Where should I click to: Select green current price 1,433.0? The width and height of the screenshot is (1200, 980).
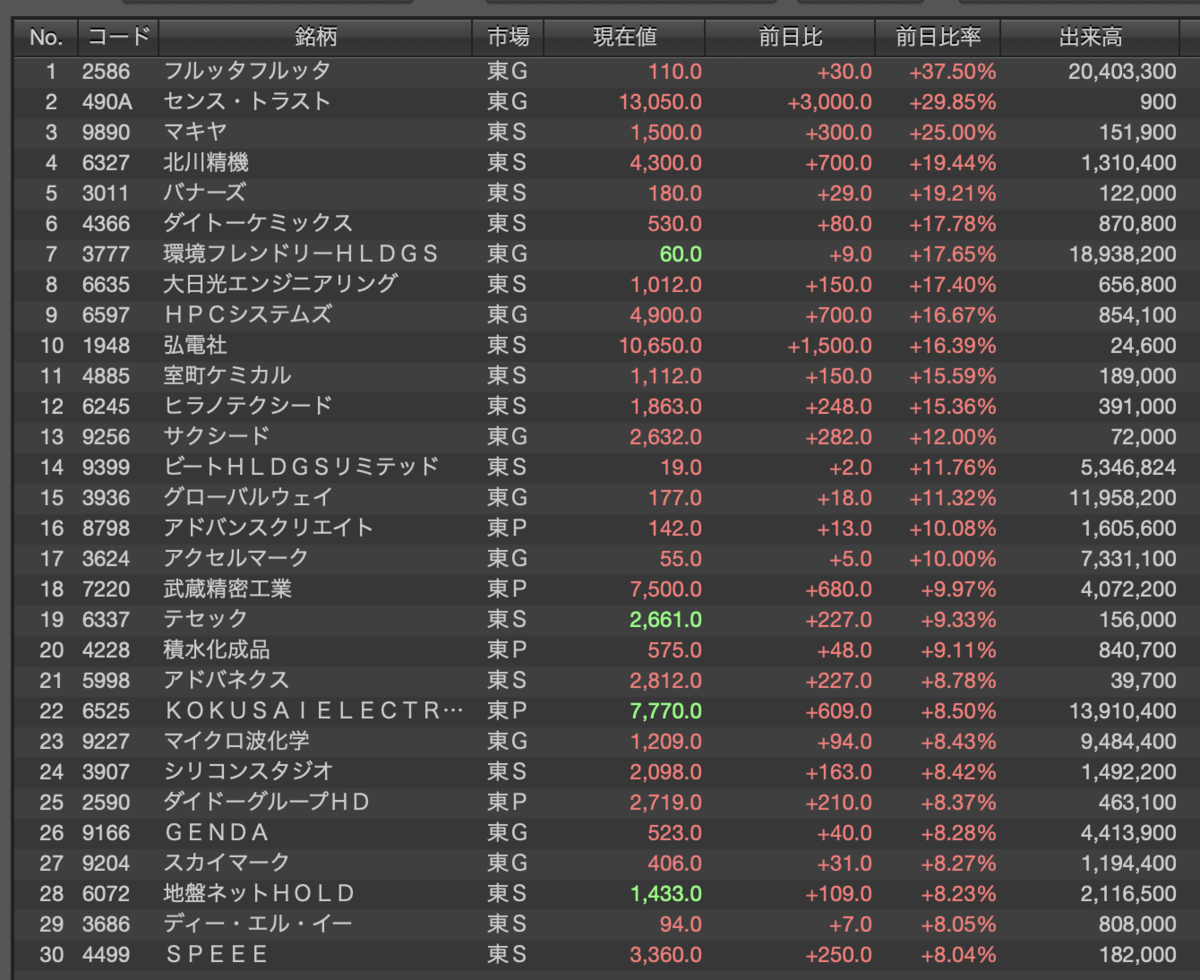(666, 892)
